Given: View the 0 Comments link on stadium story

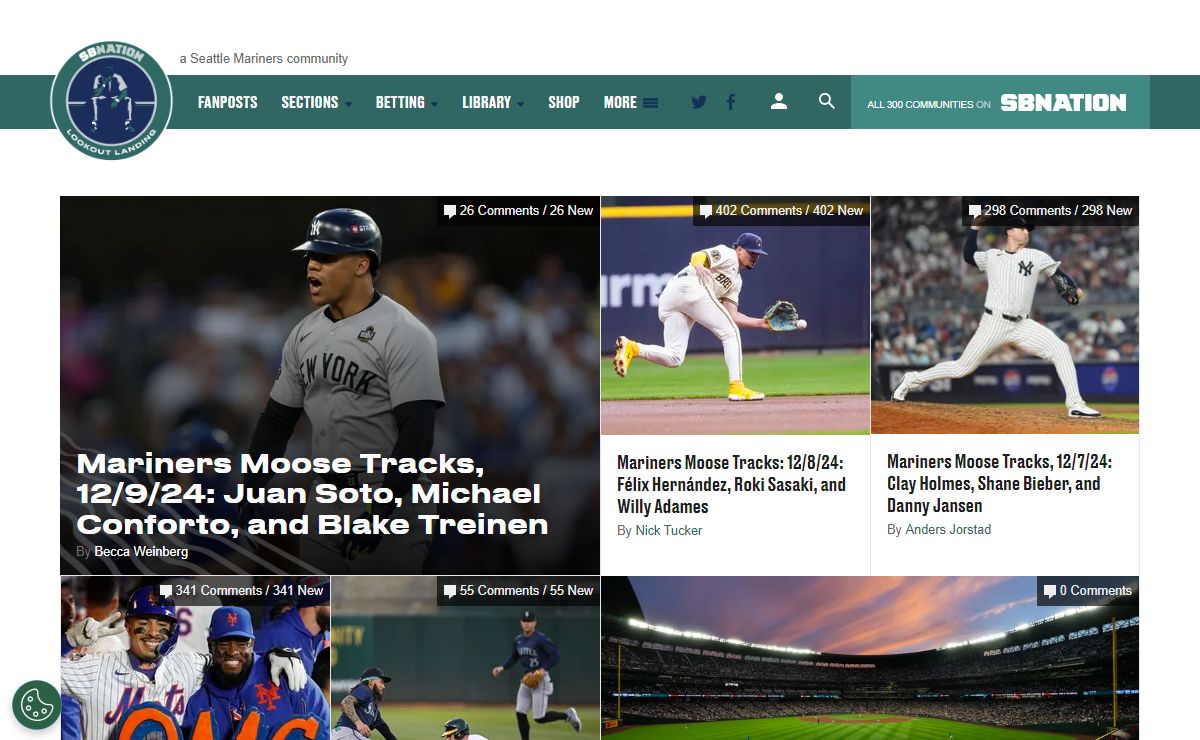Looking at the screenshot, I should [x=1087, y=591].
